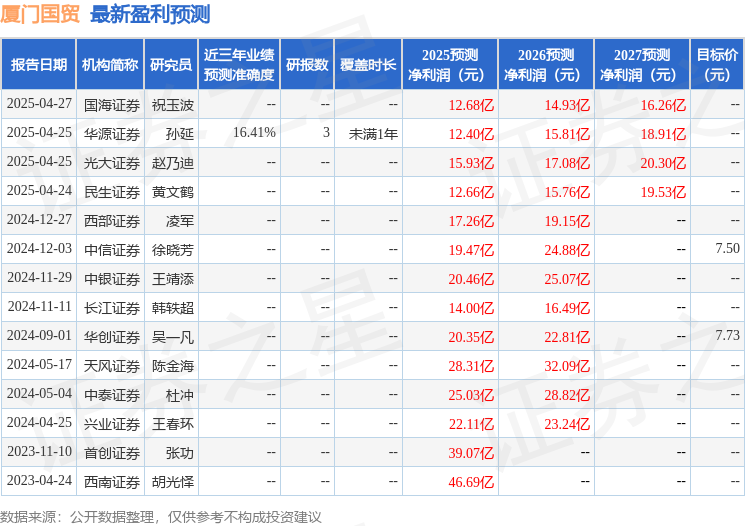
Task: Click the 2026预测净利润 column header
Action: (x=546, y=65)
